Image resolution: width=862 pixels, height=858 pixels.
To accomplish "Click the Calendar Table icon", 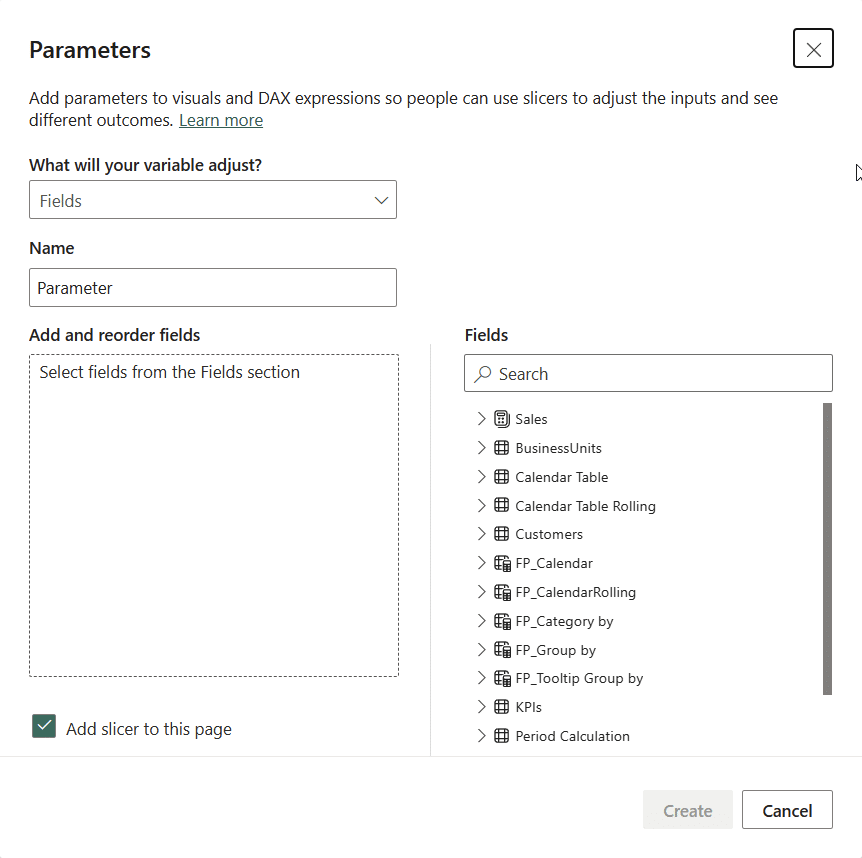I will tap(500, 477).
